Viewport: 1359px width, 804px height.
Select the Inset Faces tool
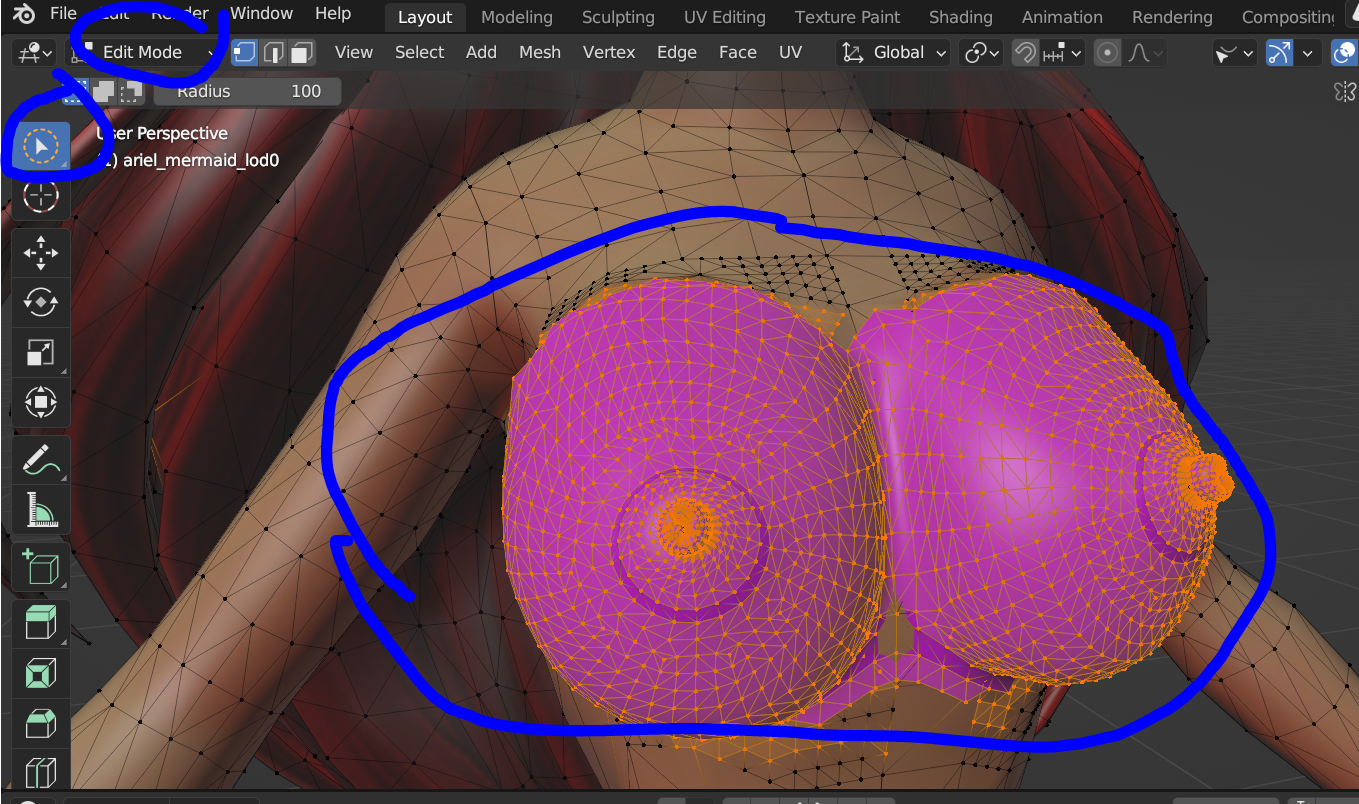click(x=41, y=674)
